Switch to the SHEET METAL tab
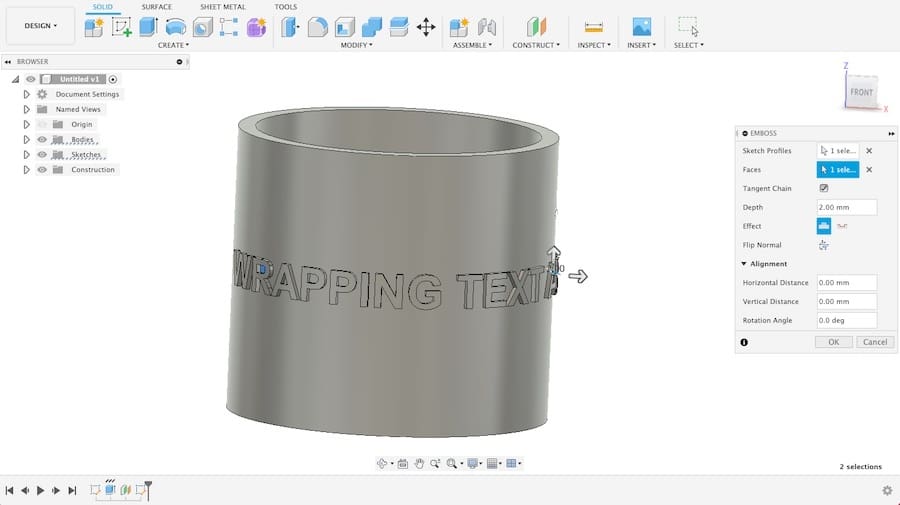 pos(223,7)
